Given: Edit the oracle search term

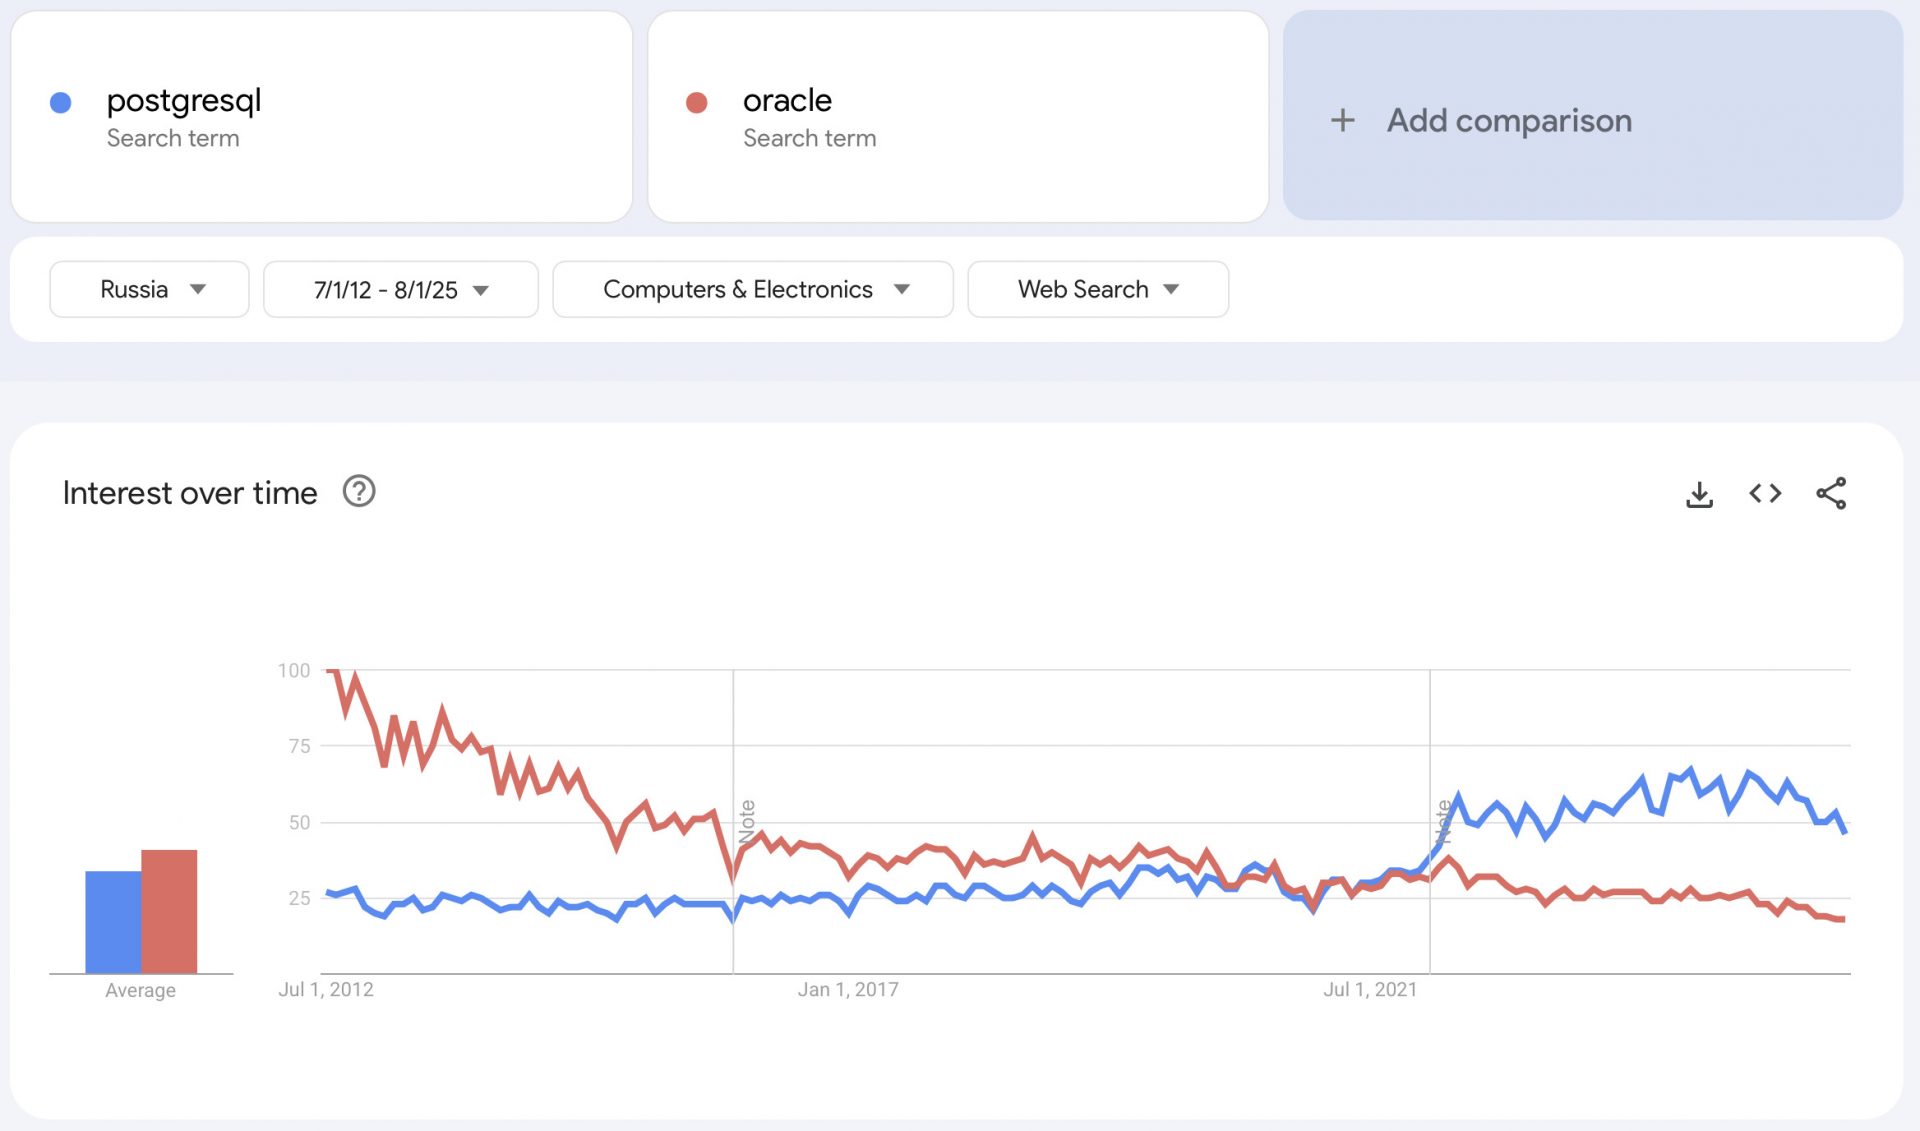Looking at the screenshot, I should pyautogui.click(x=787, y=101).
